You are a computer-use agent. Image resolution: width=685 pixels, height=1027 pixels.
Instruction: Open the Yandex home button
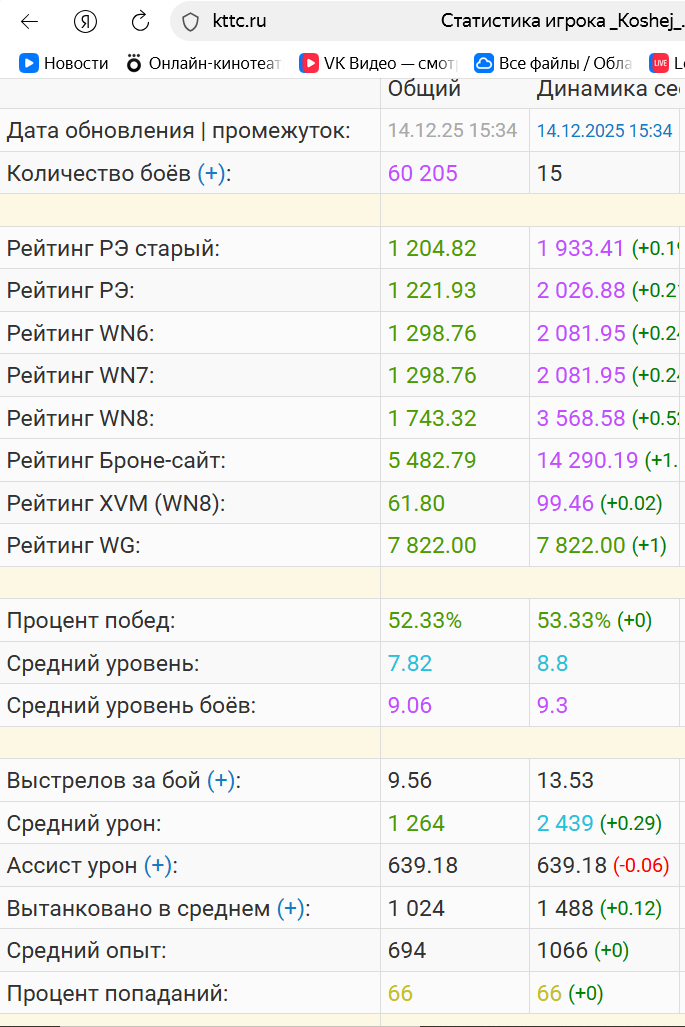click(85, 21)
